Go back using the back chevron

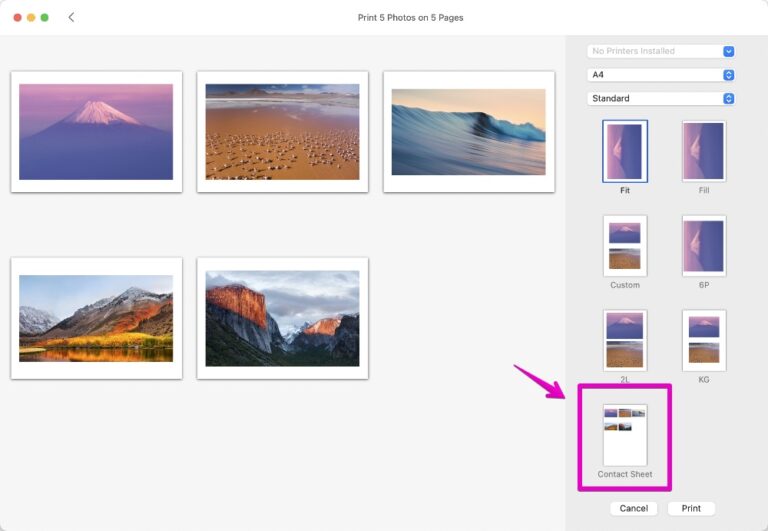[71, 17]
